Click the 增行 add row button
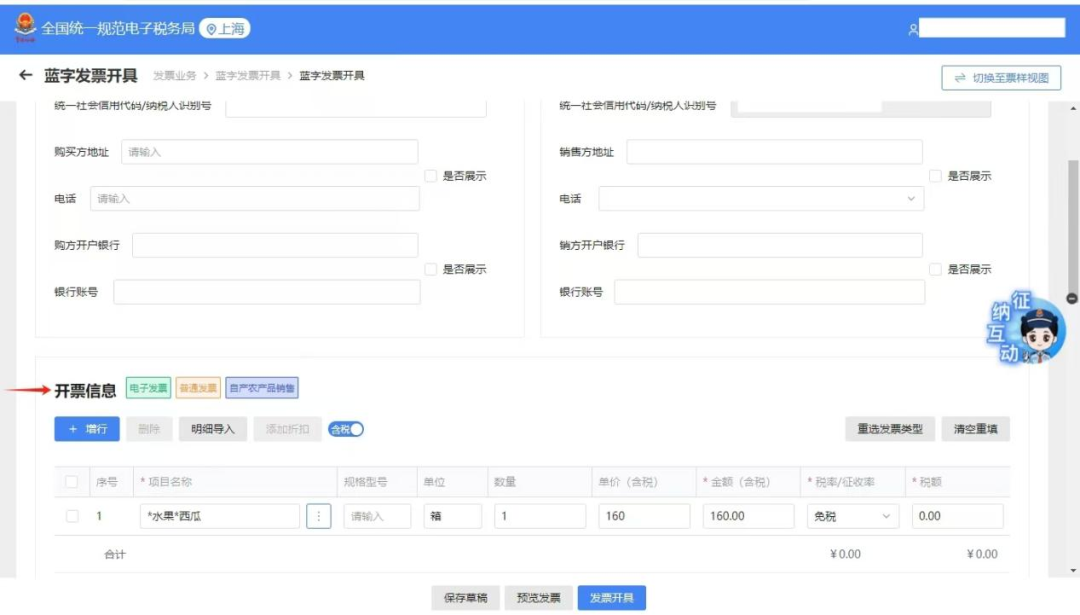This screenshot has width=1080, height=615. (x=87, y=429)
